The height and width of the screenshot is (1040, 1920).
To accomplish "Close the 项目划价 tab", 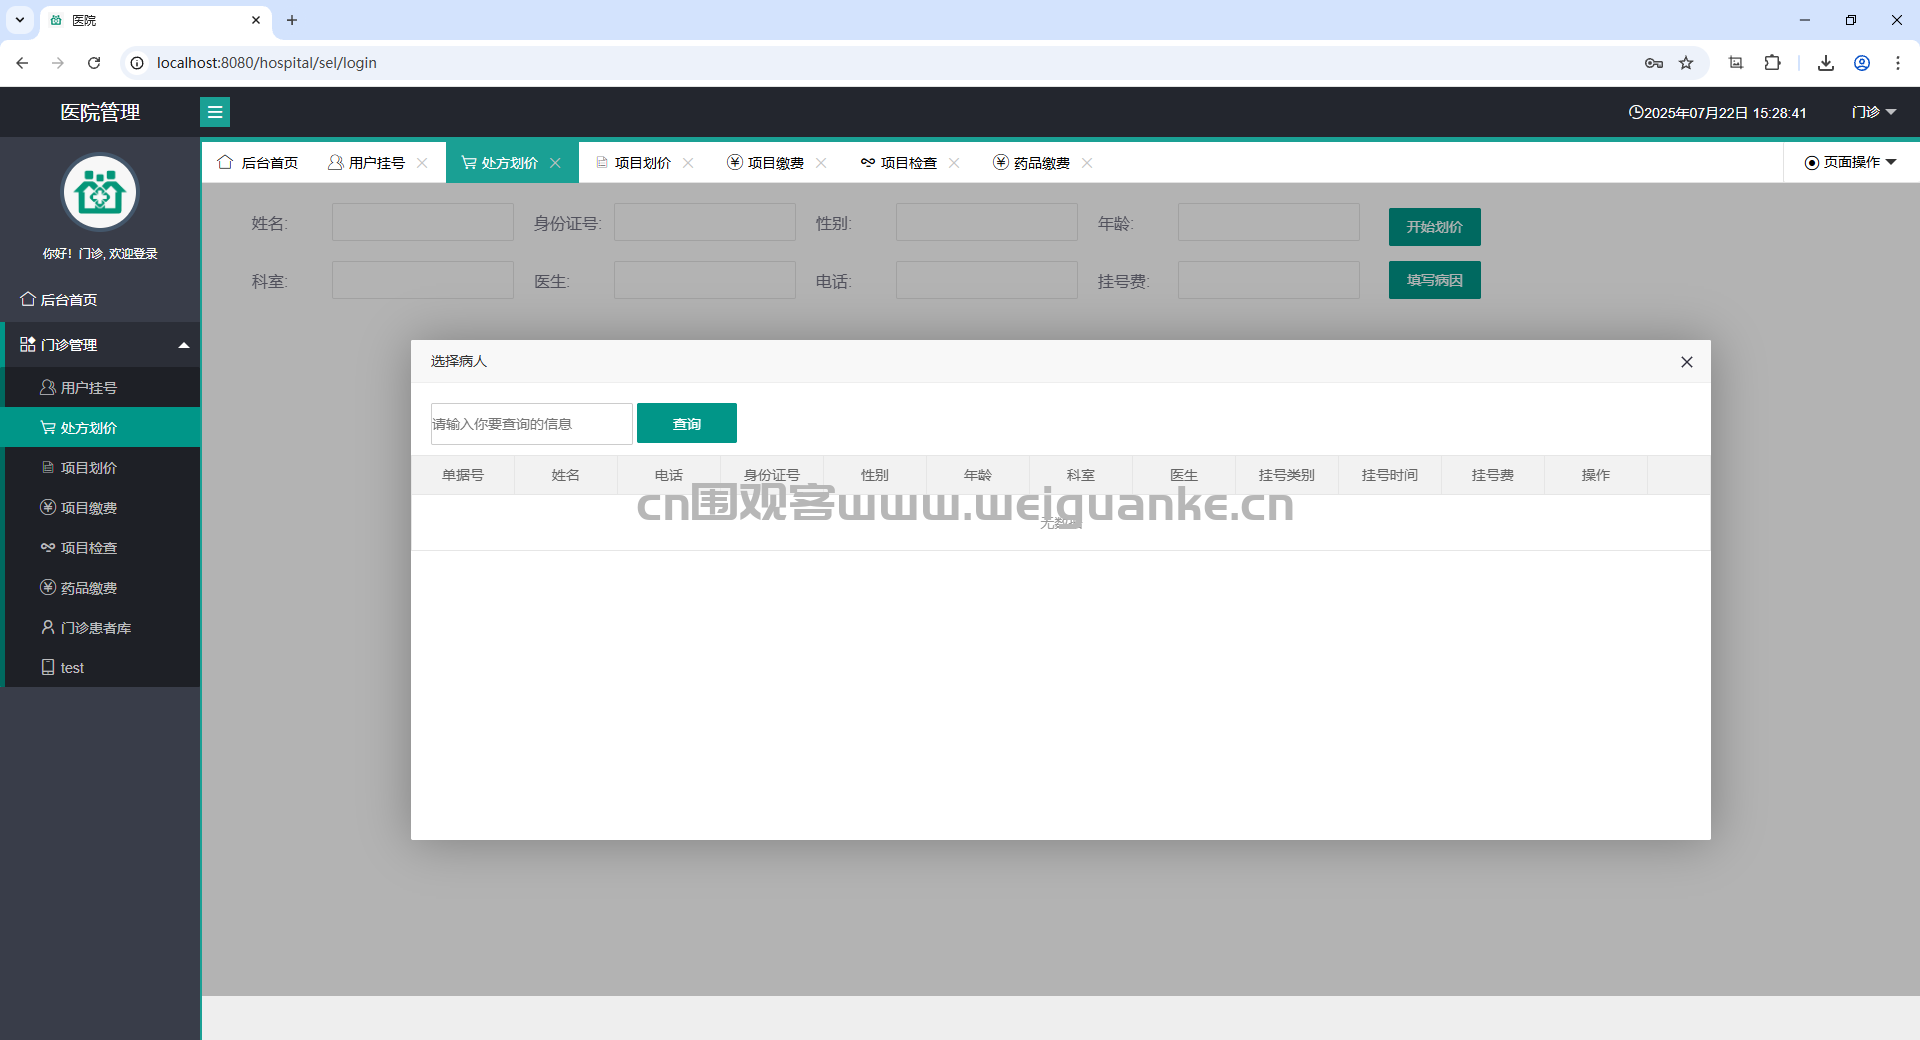I will [x=688, y=163].
